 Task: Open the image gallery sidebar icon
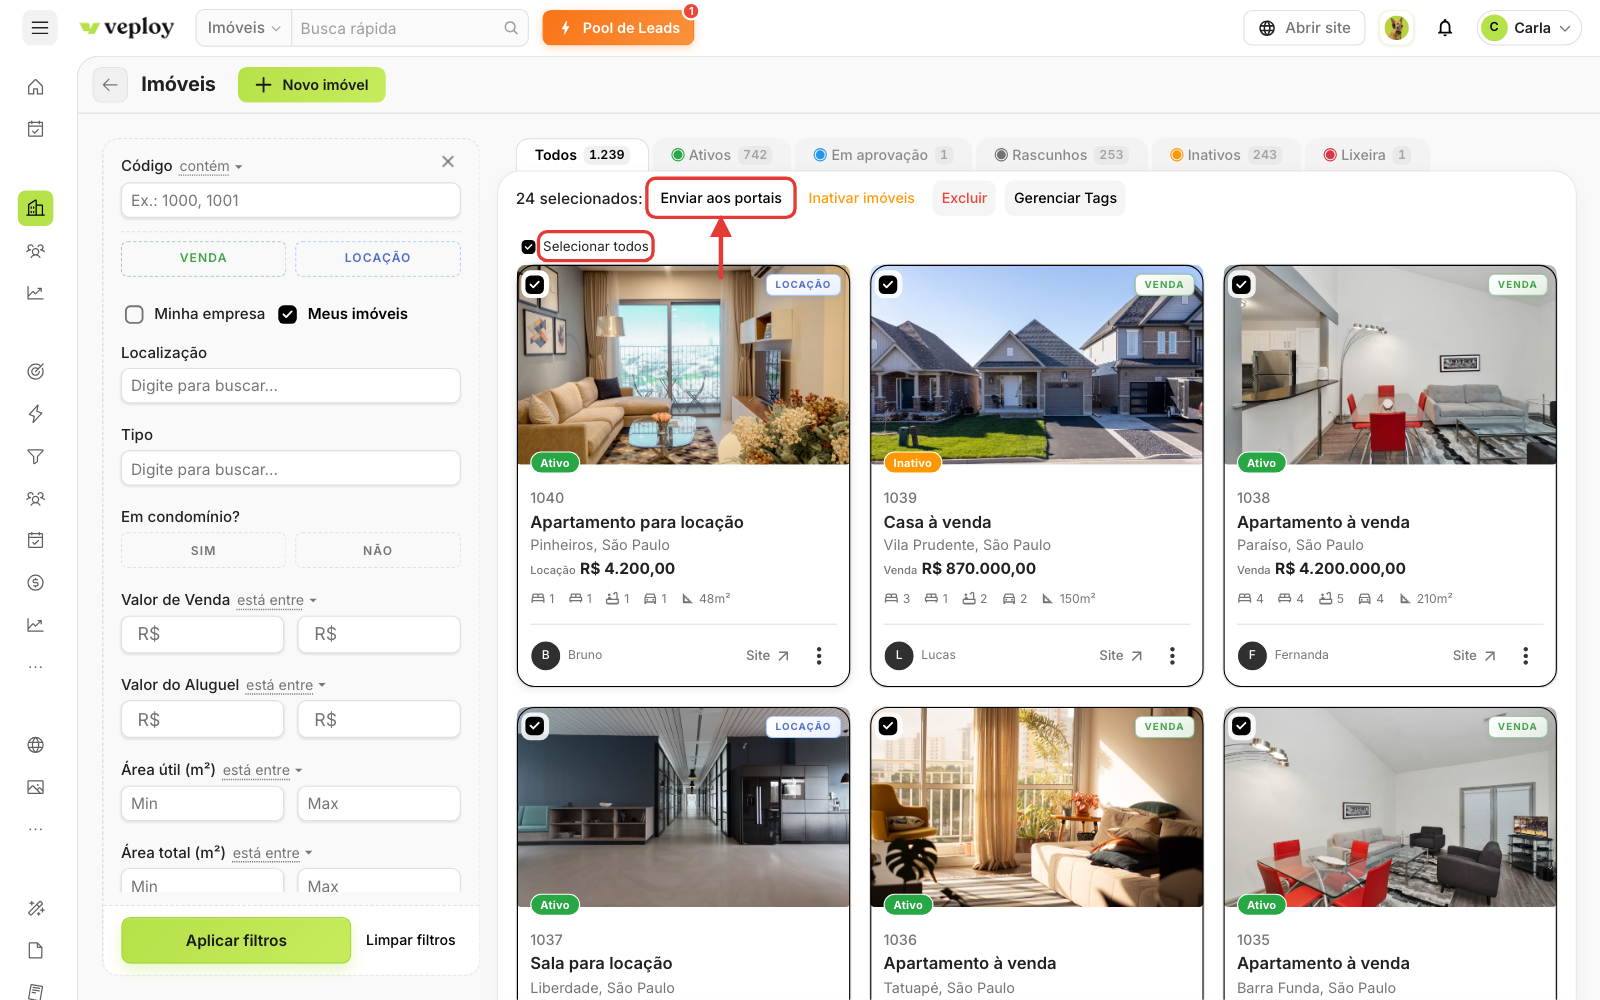36,787
